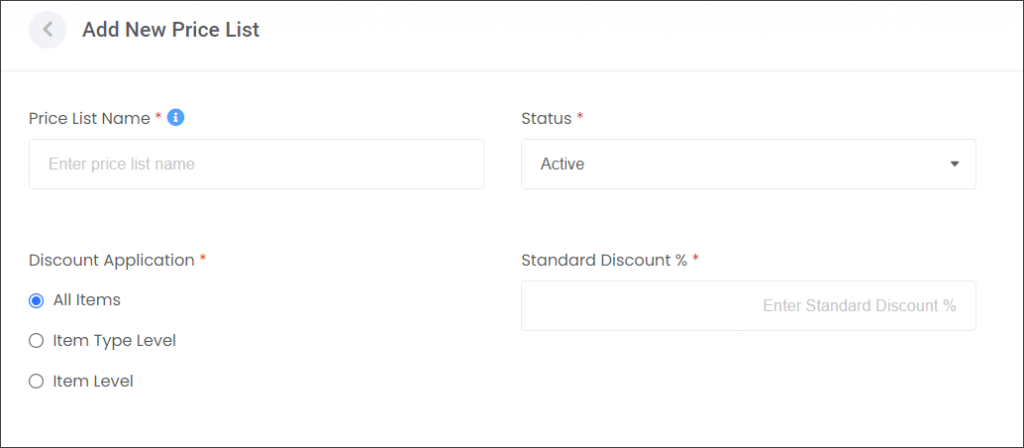Select the All Items radio circle
This screenshot has height=448, width=1024.
pos(37,300)
